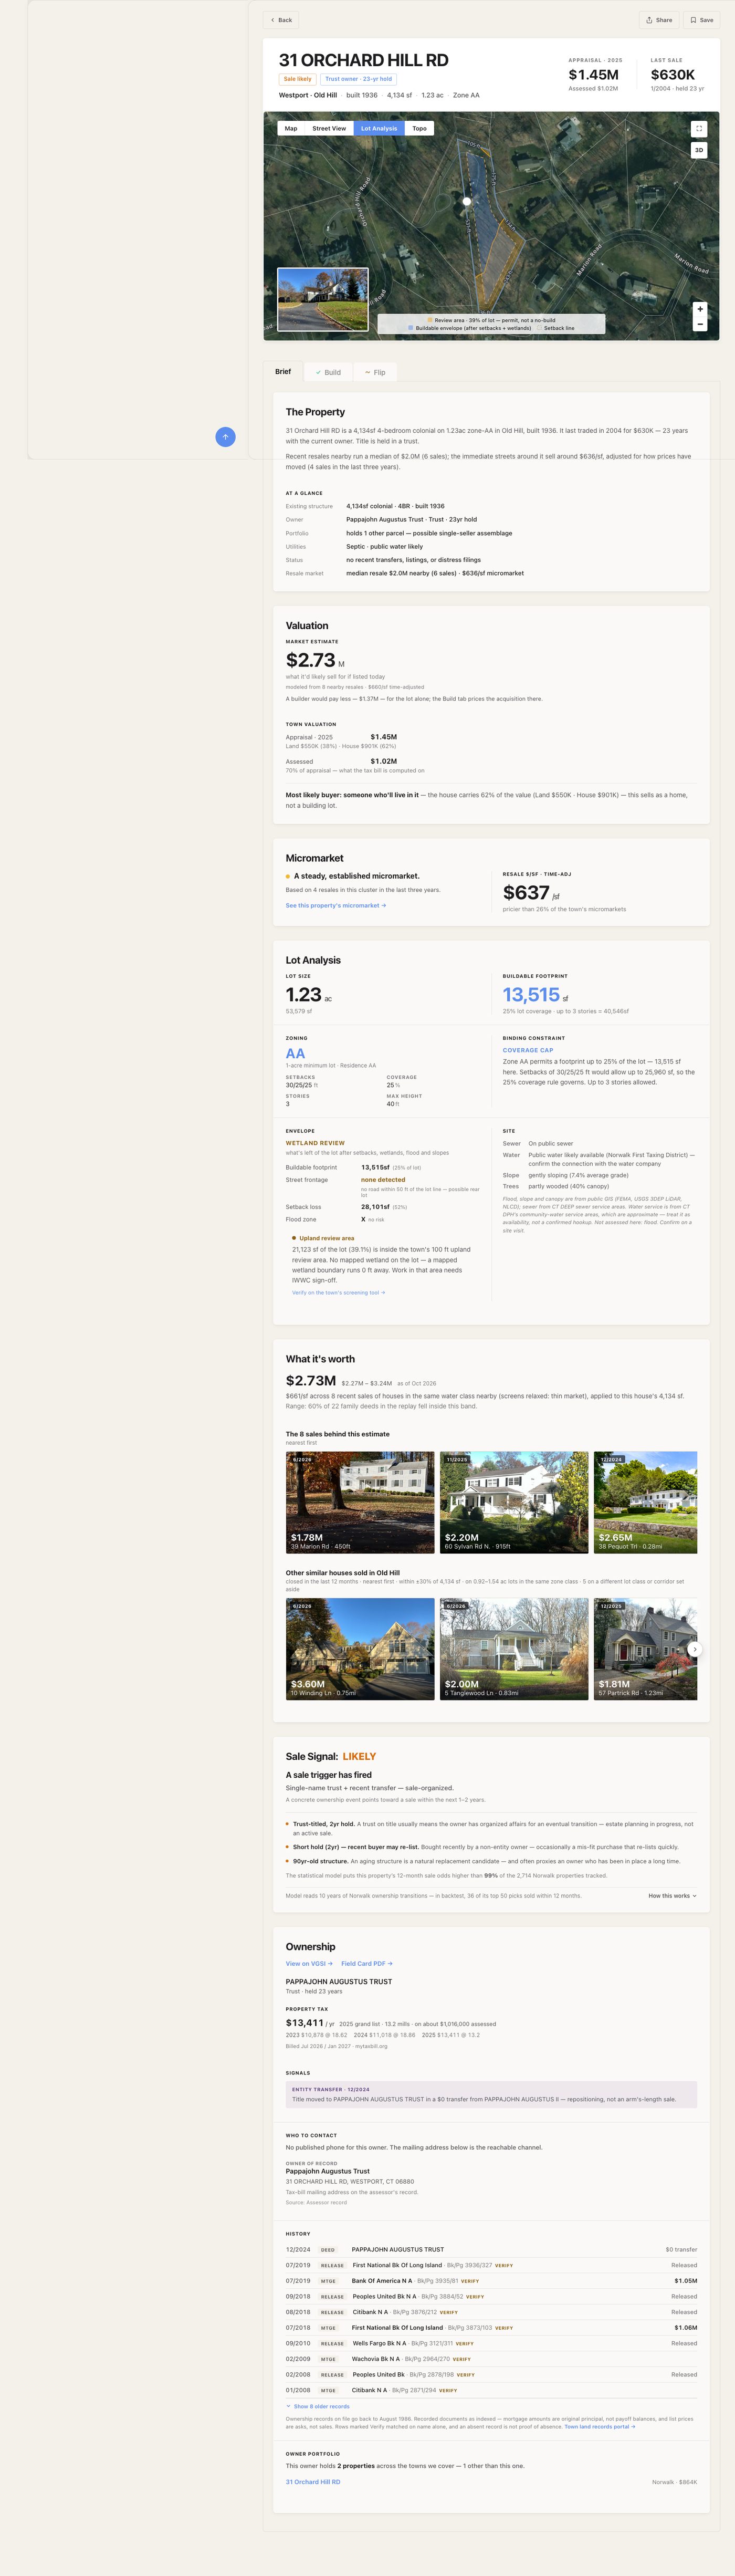Verify Bank Of America N A mortgage record

pyautogui.click(x=469, y=2282)
